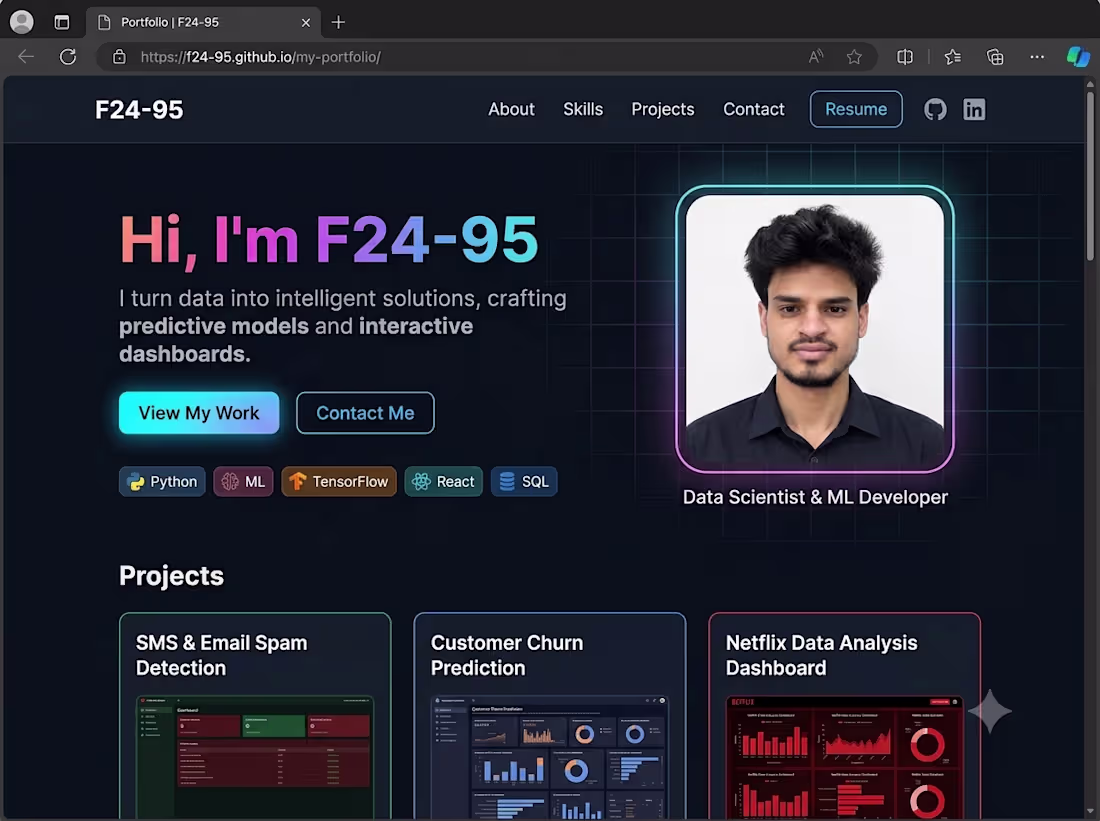
Task: Select the ML skill badge
Action: point(243,481)
